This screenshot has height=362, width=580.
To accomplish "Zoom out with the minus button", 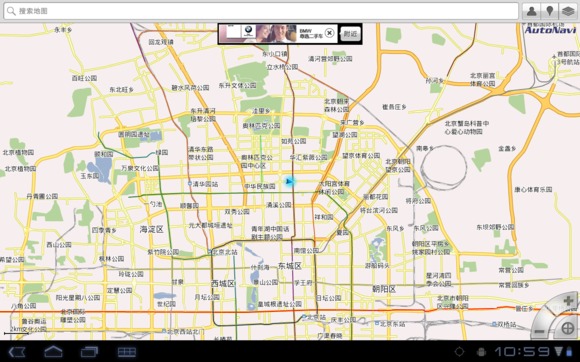I will [x=540, y=331].
